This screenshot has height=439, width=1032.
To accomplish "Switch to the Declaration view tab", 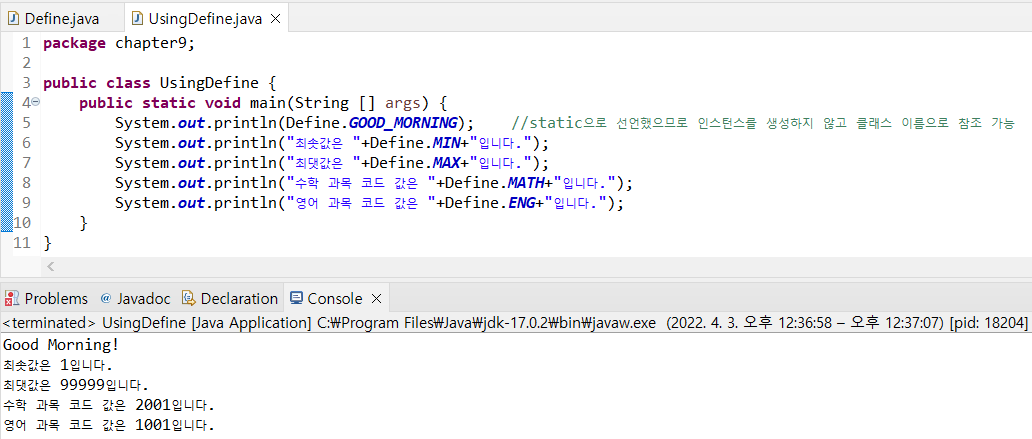I will tap(239, 298).
